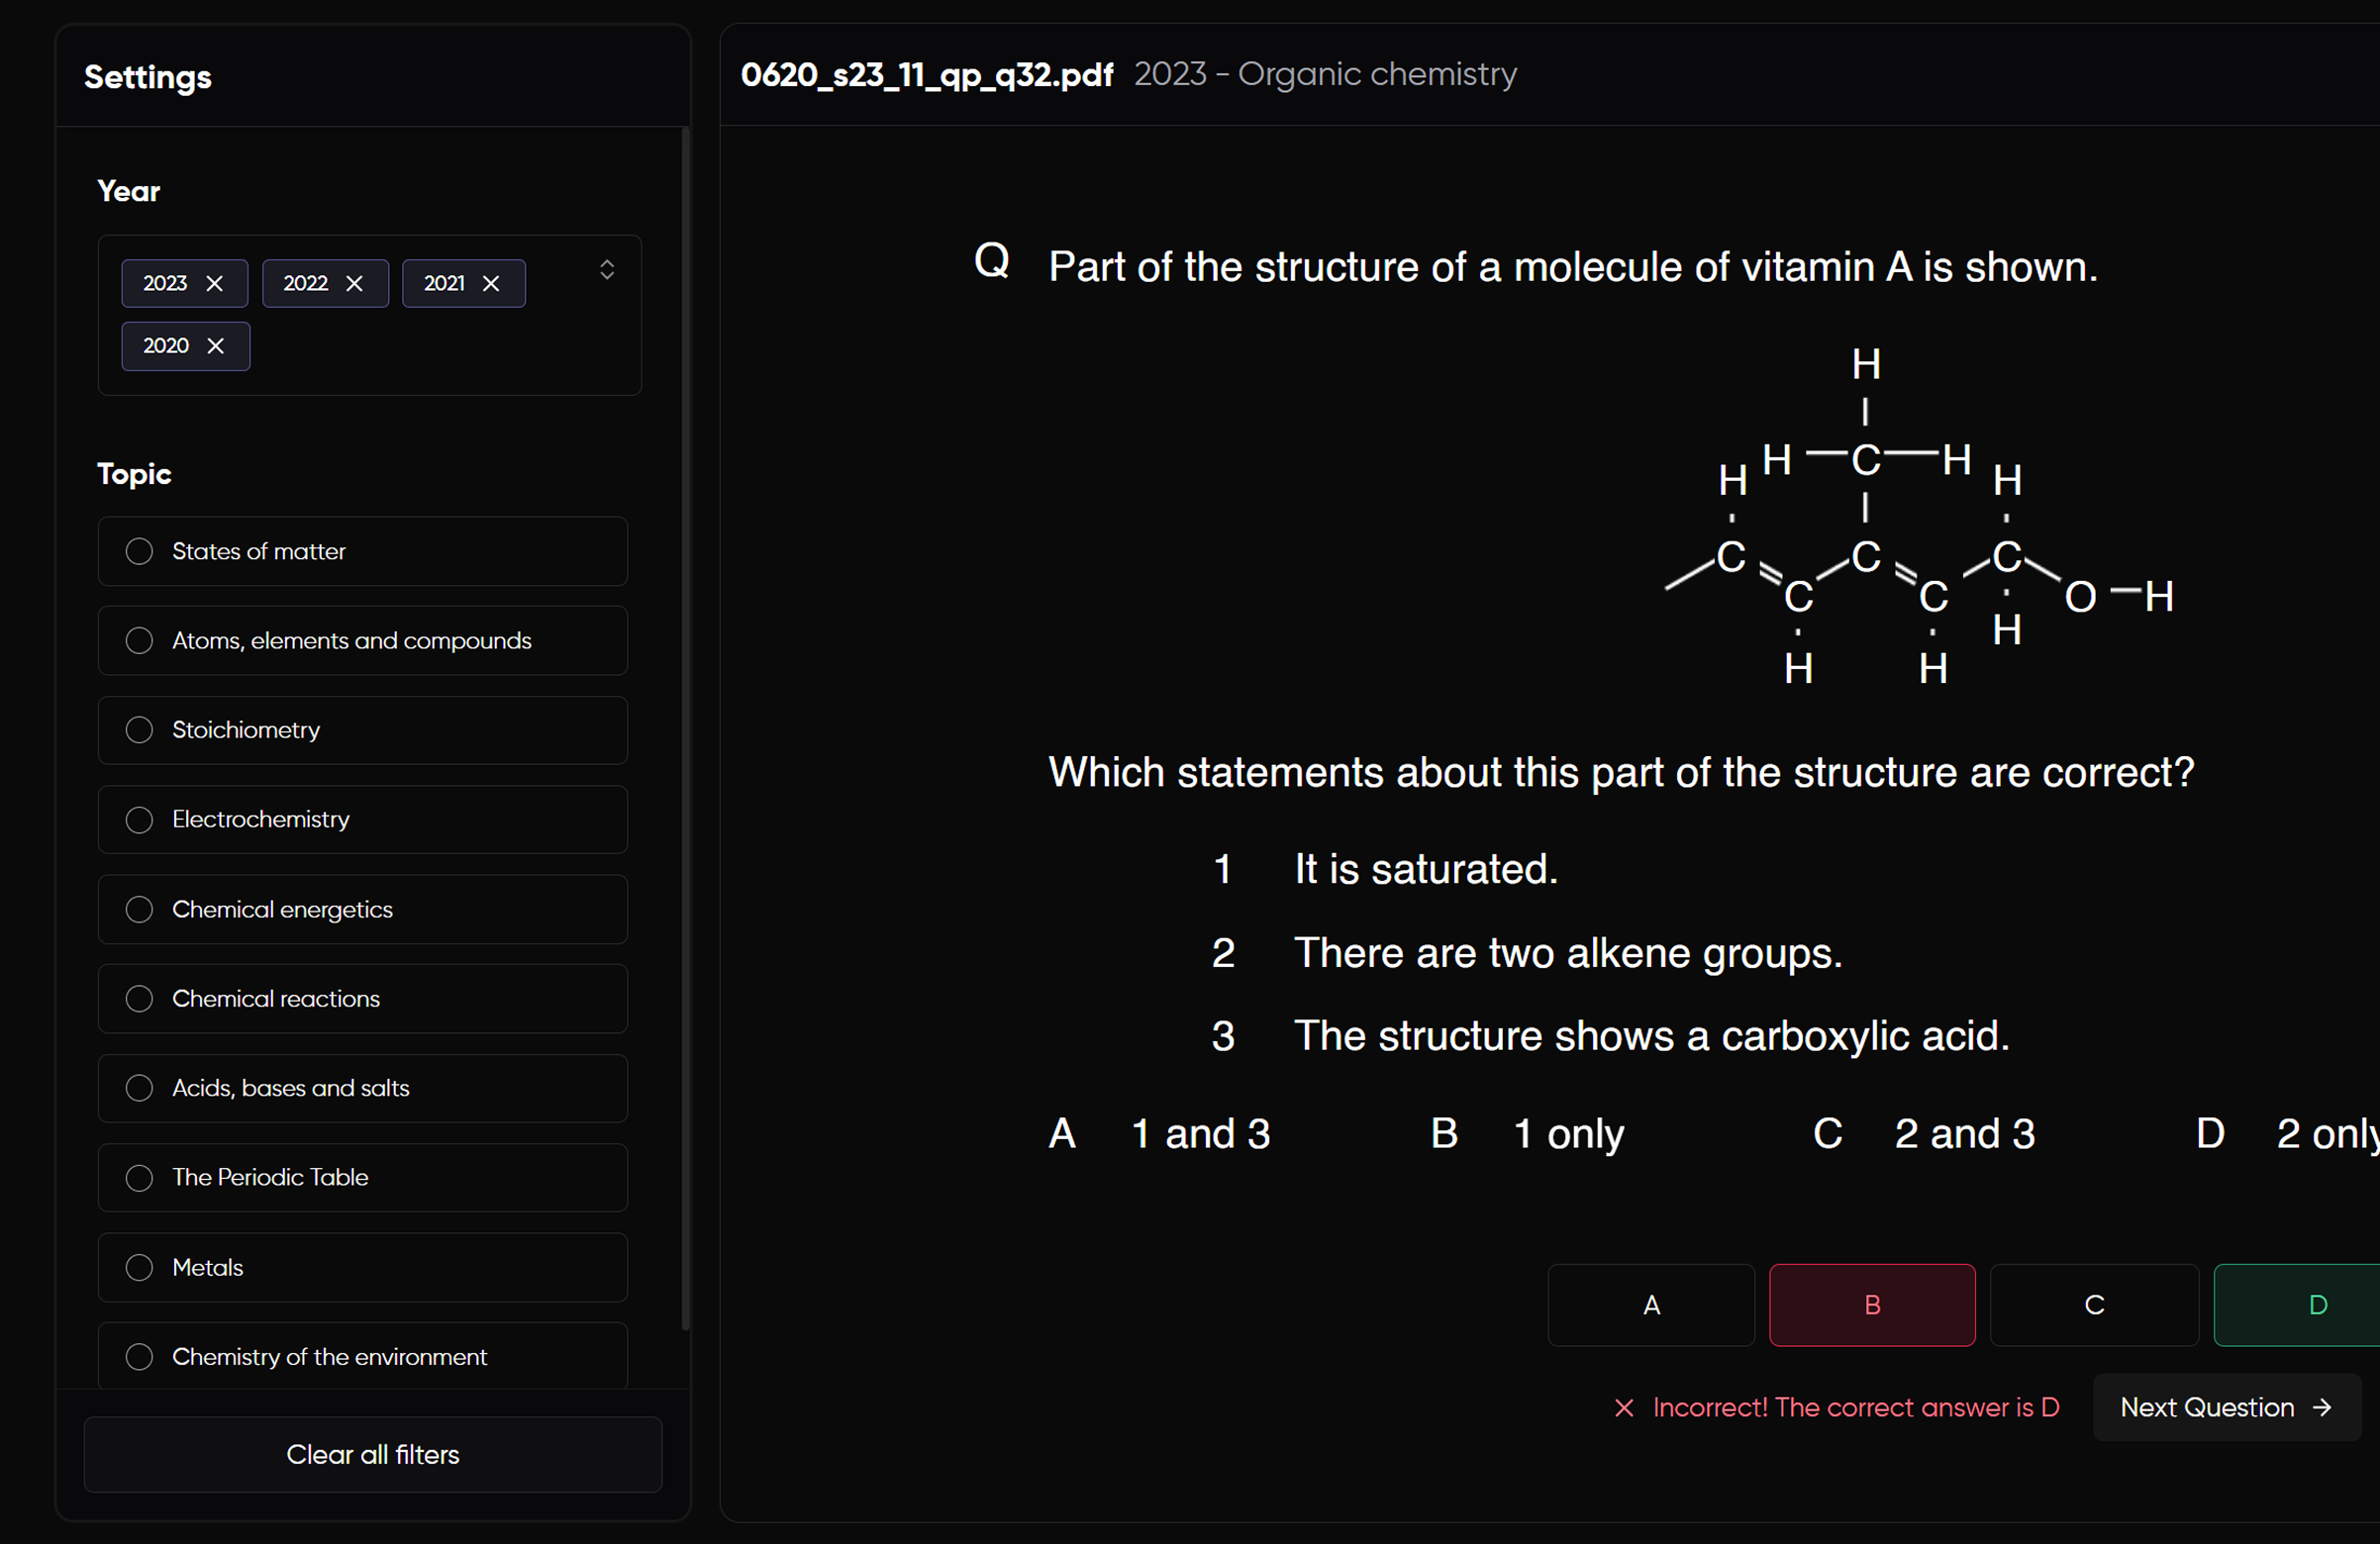Remove the 2023 year filter
The image size is (2380, 1544).
(213, 283)
